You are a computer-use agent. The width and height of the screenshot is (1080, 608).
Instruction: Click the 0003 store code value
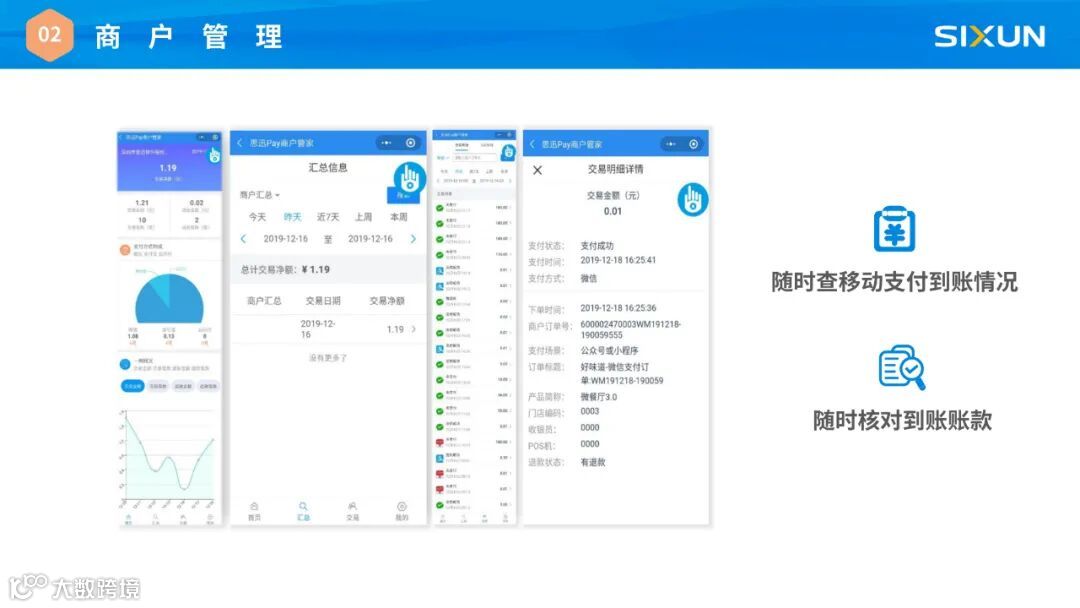(590, 411)
